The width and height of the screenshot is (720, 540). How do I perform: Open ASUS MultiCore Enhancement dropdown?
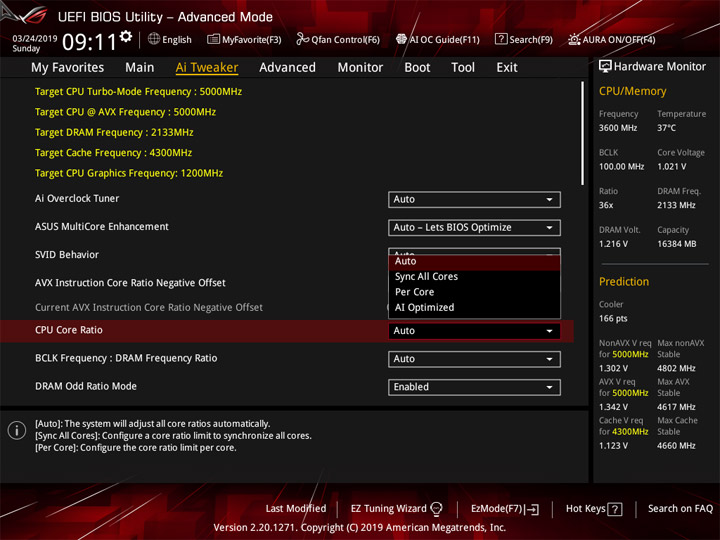click(474, 227)
